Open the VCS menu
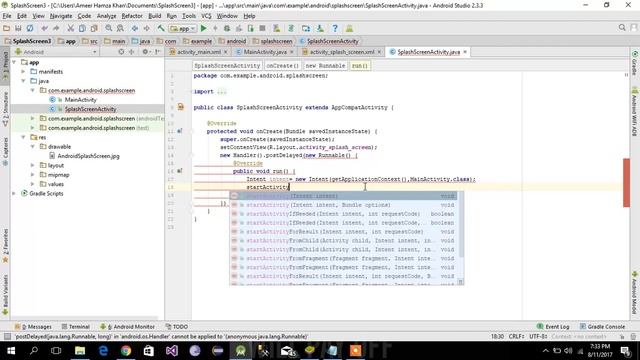 (206, 16)
